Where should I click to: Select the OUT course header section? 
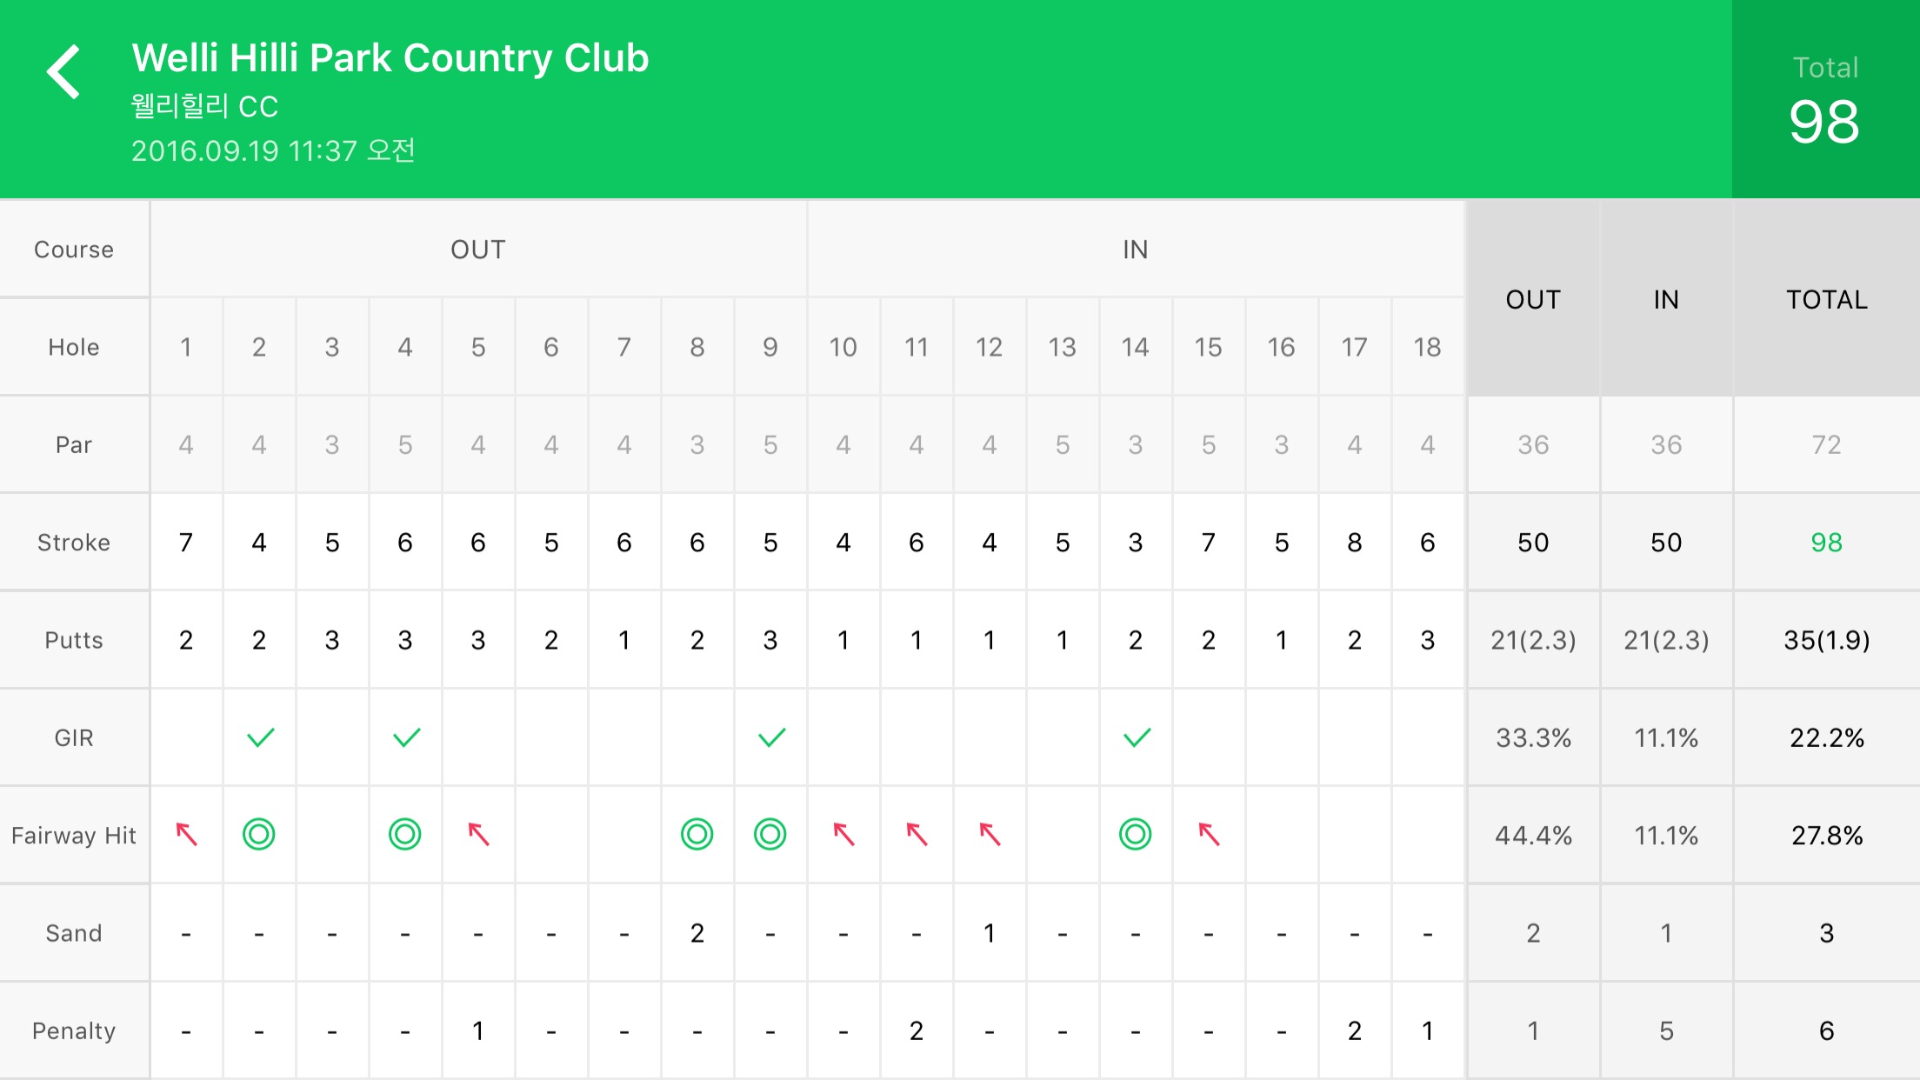tap(478, 249)
